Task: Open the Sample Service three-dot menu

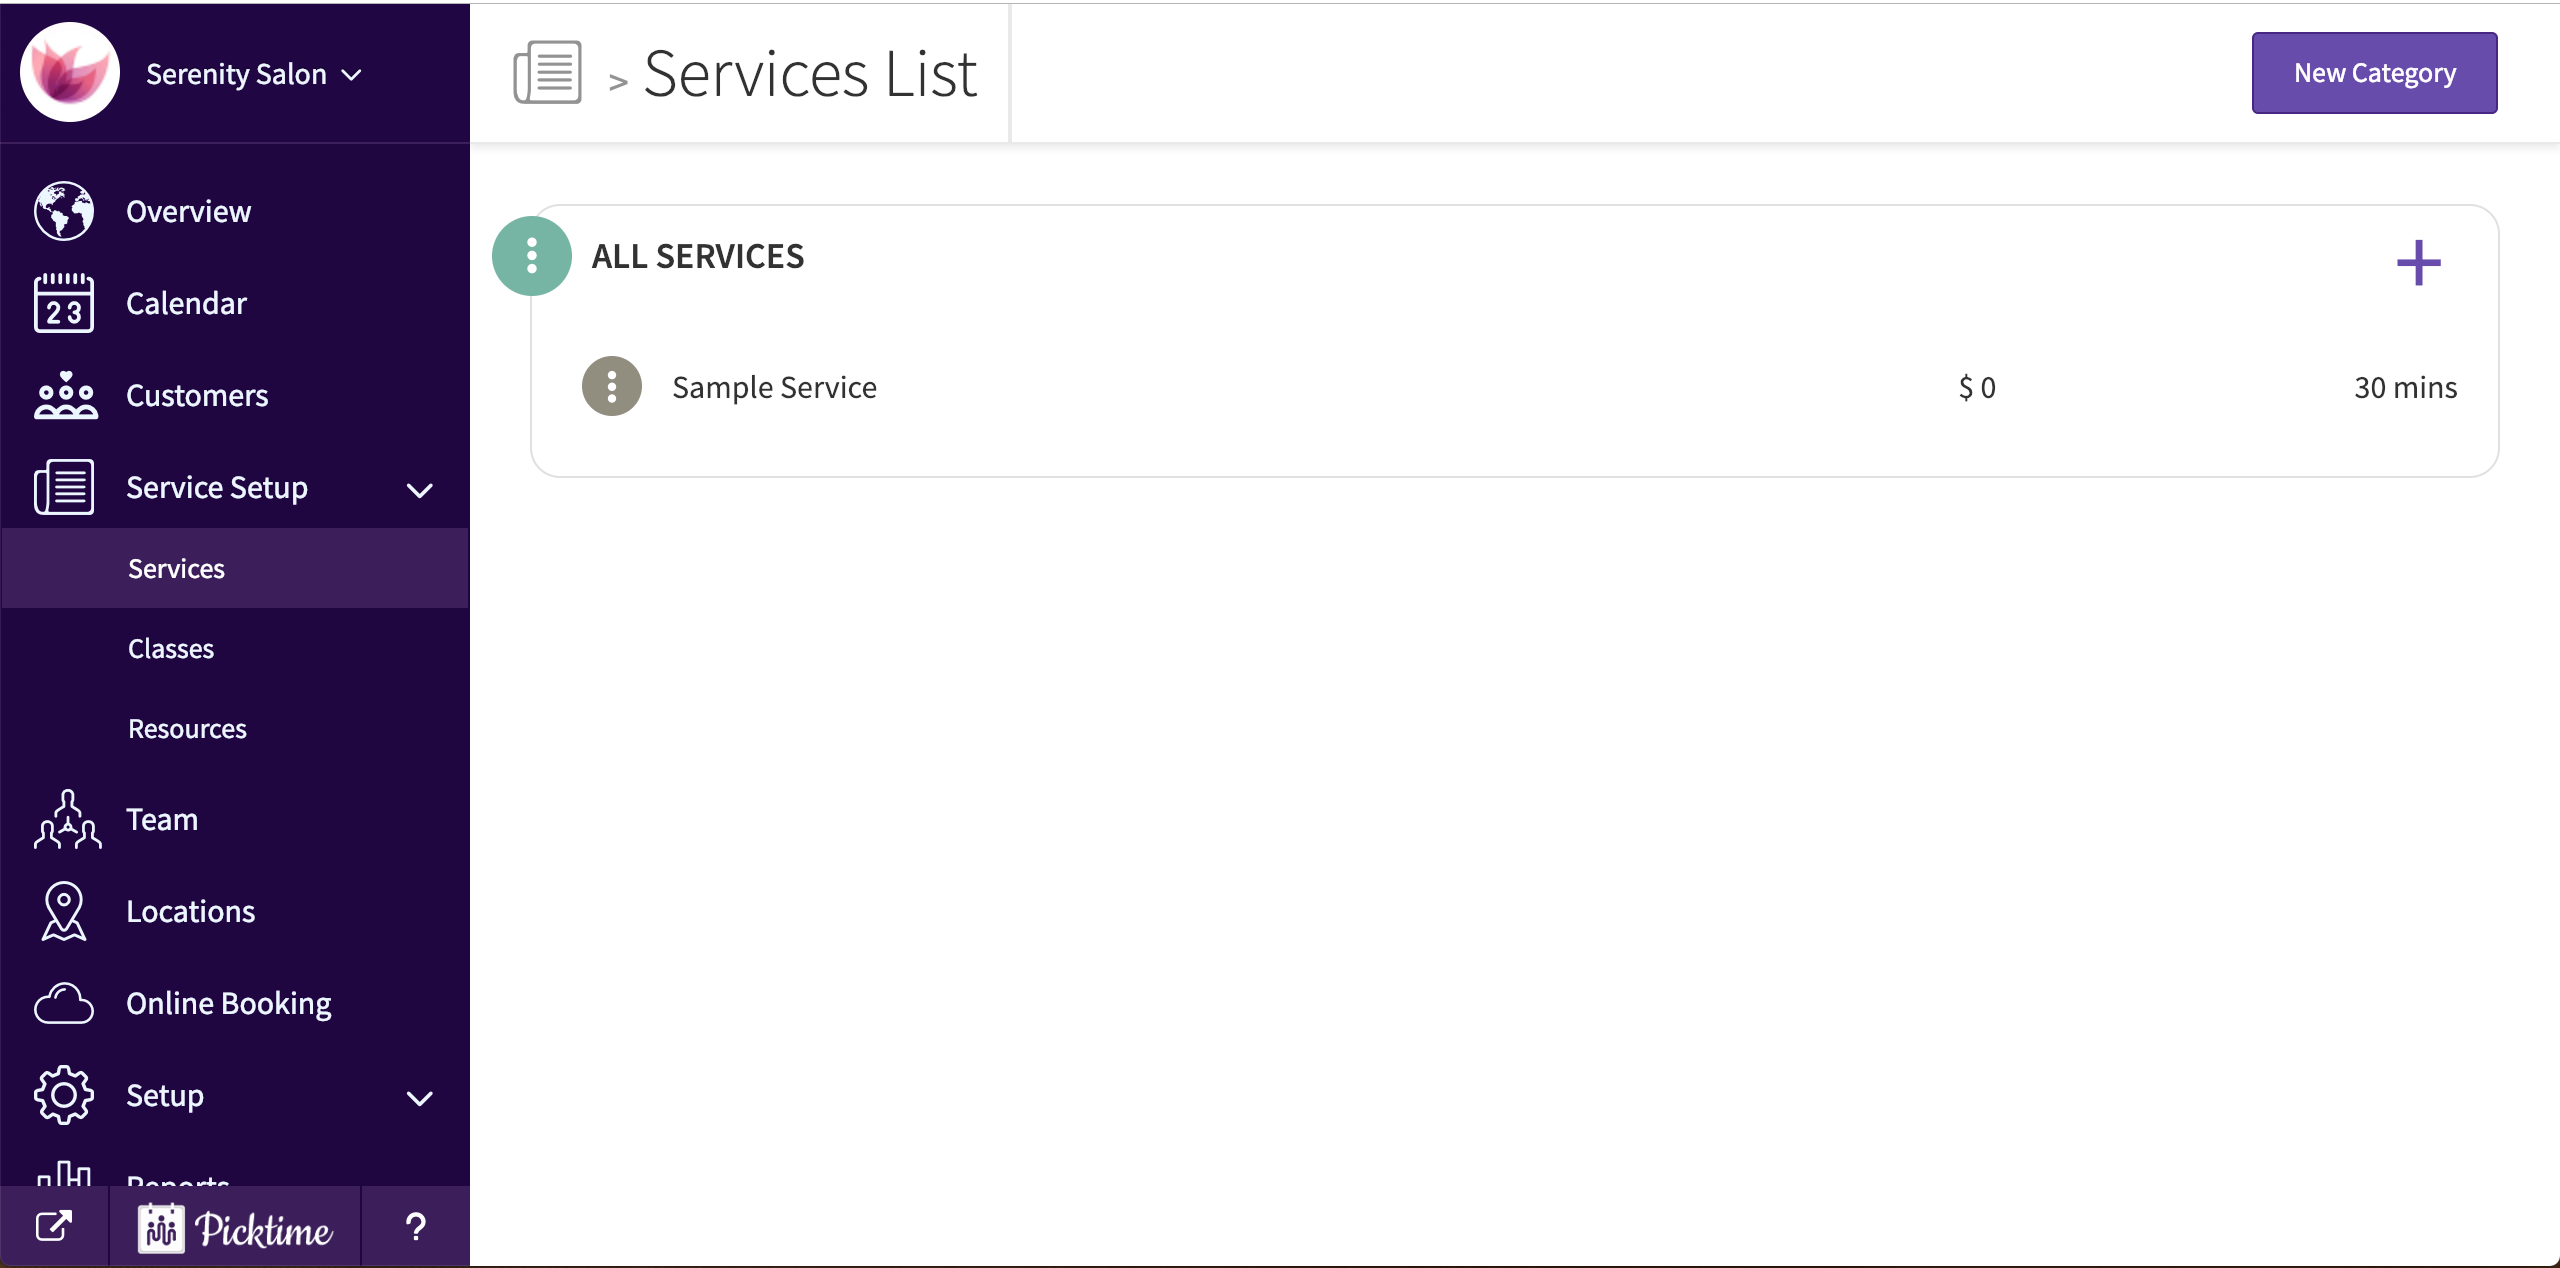Action: coord(611,386)
